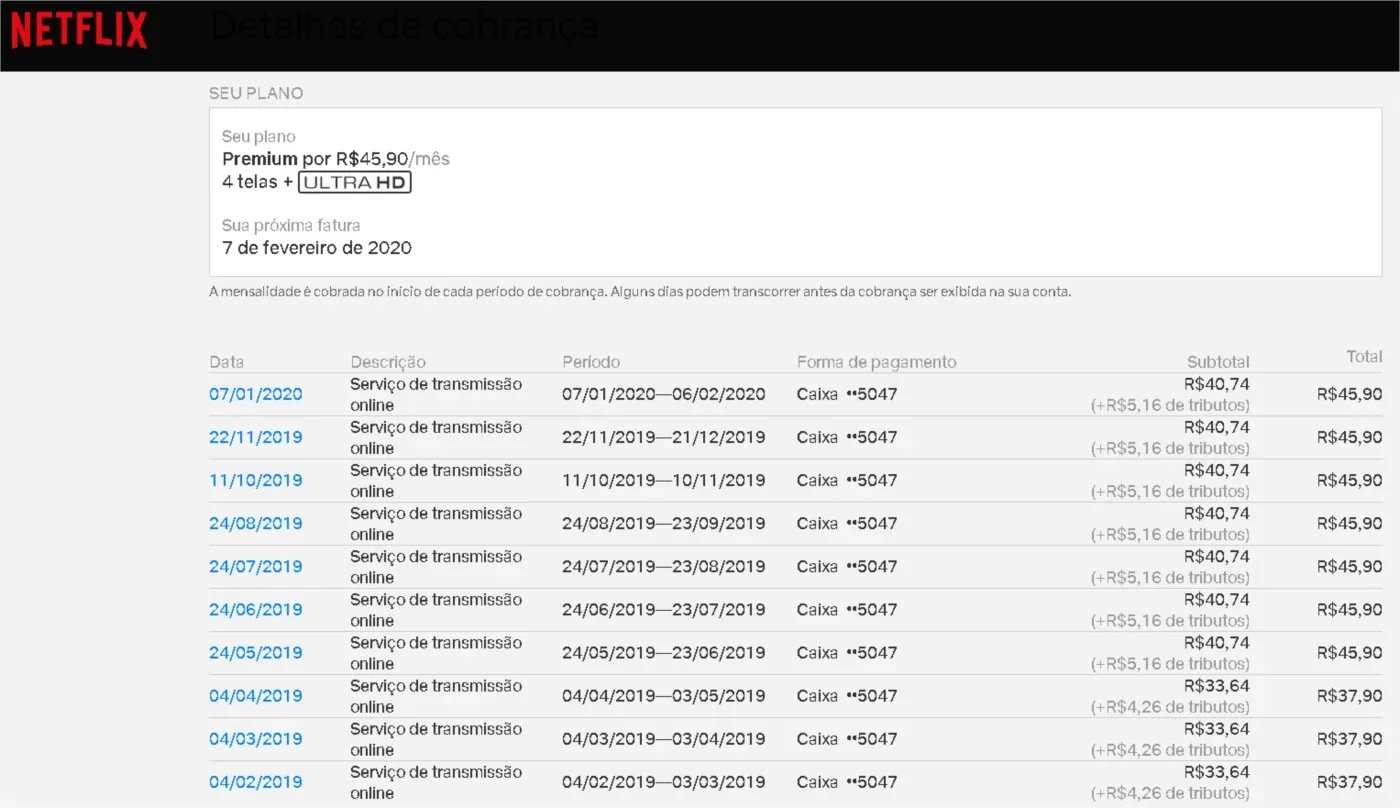This screenshot has width=1400, height=808.
Task: Click period '24/05/2019—23/06/2019'
Action: (x=664, y=652)
